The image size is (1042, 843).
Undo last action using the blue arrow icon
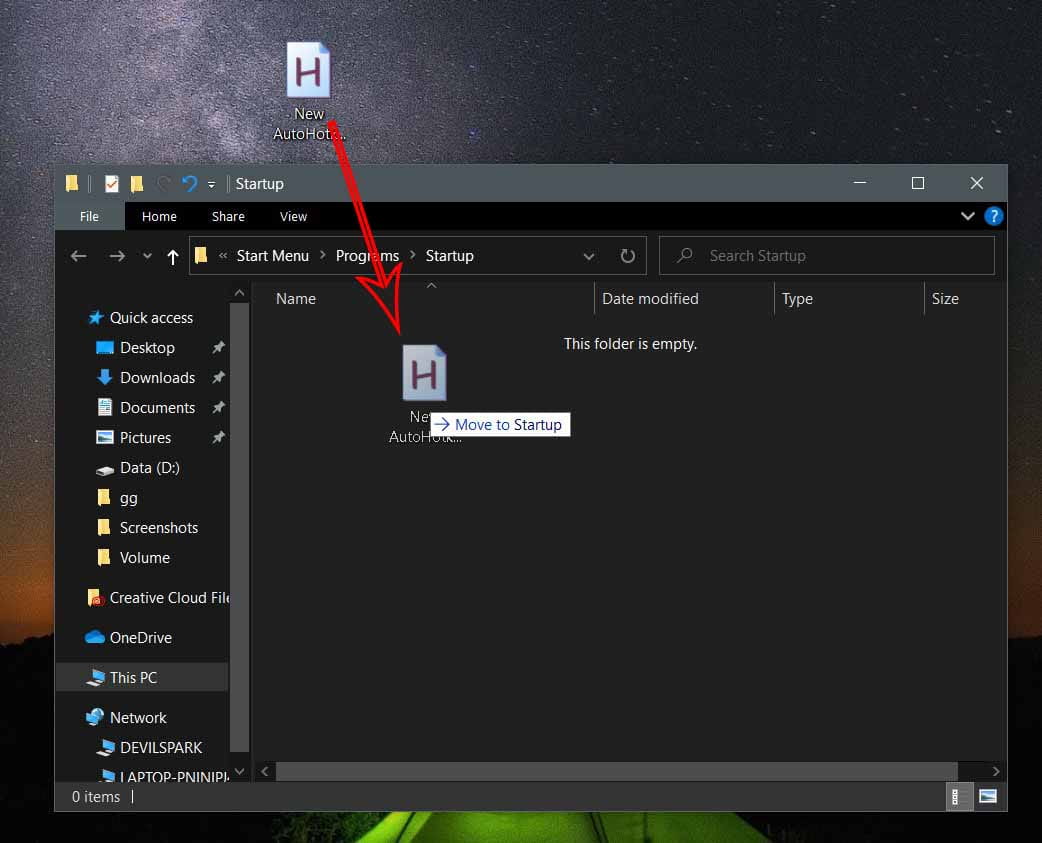(x=190, y=183)
